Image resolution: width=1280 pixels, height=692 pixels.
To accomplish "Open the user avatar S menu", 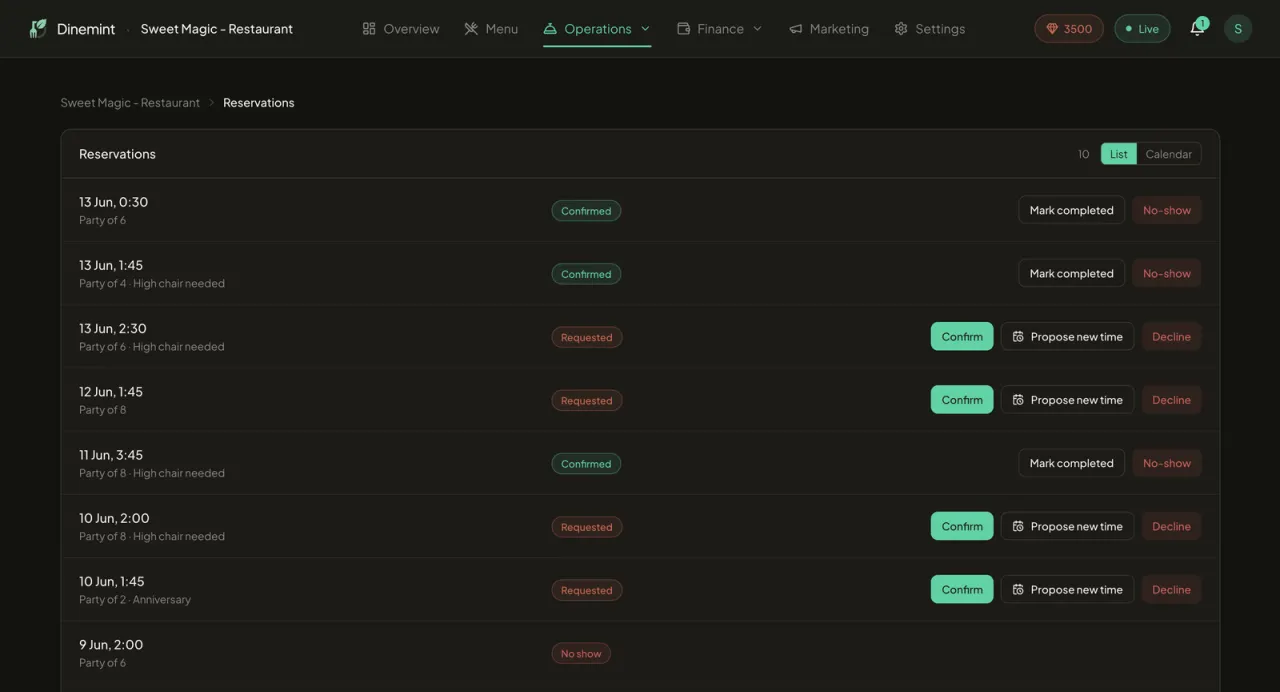I will click(x=1238, y=28).
